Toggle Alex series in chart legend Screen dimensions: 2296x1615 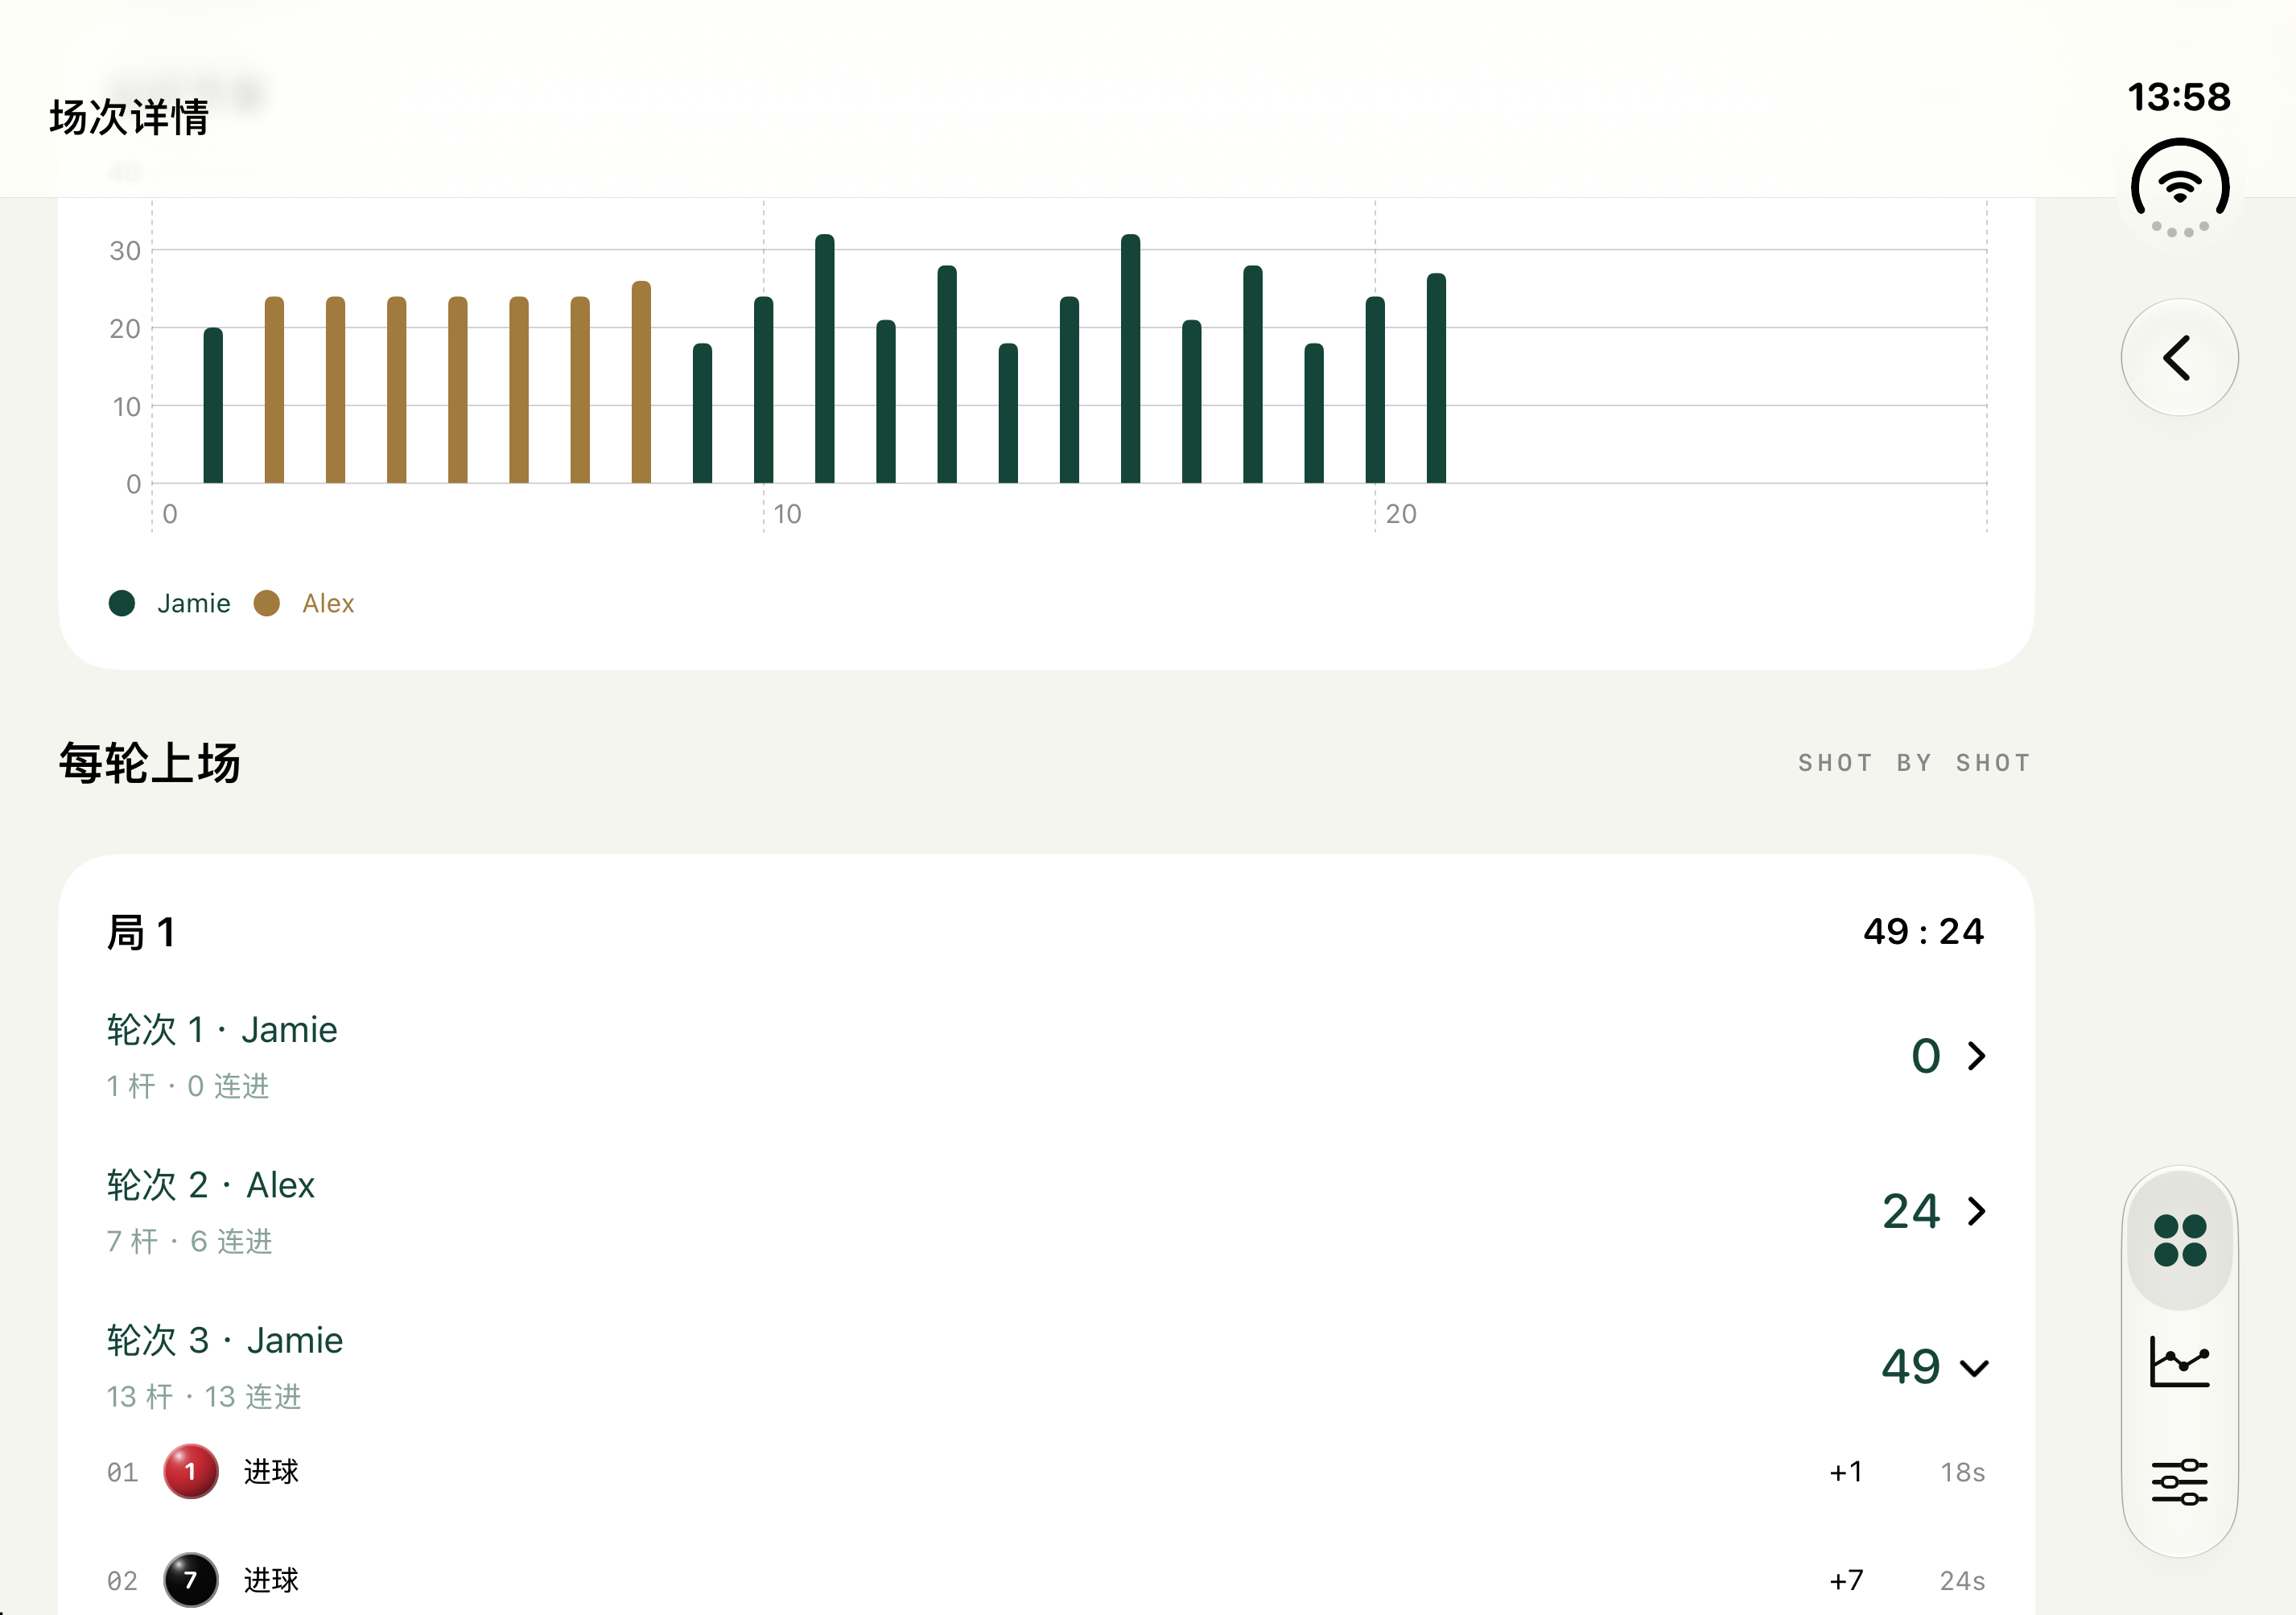point(304,603)
